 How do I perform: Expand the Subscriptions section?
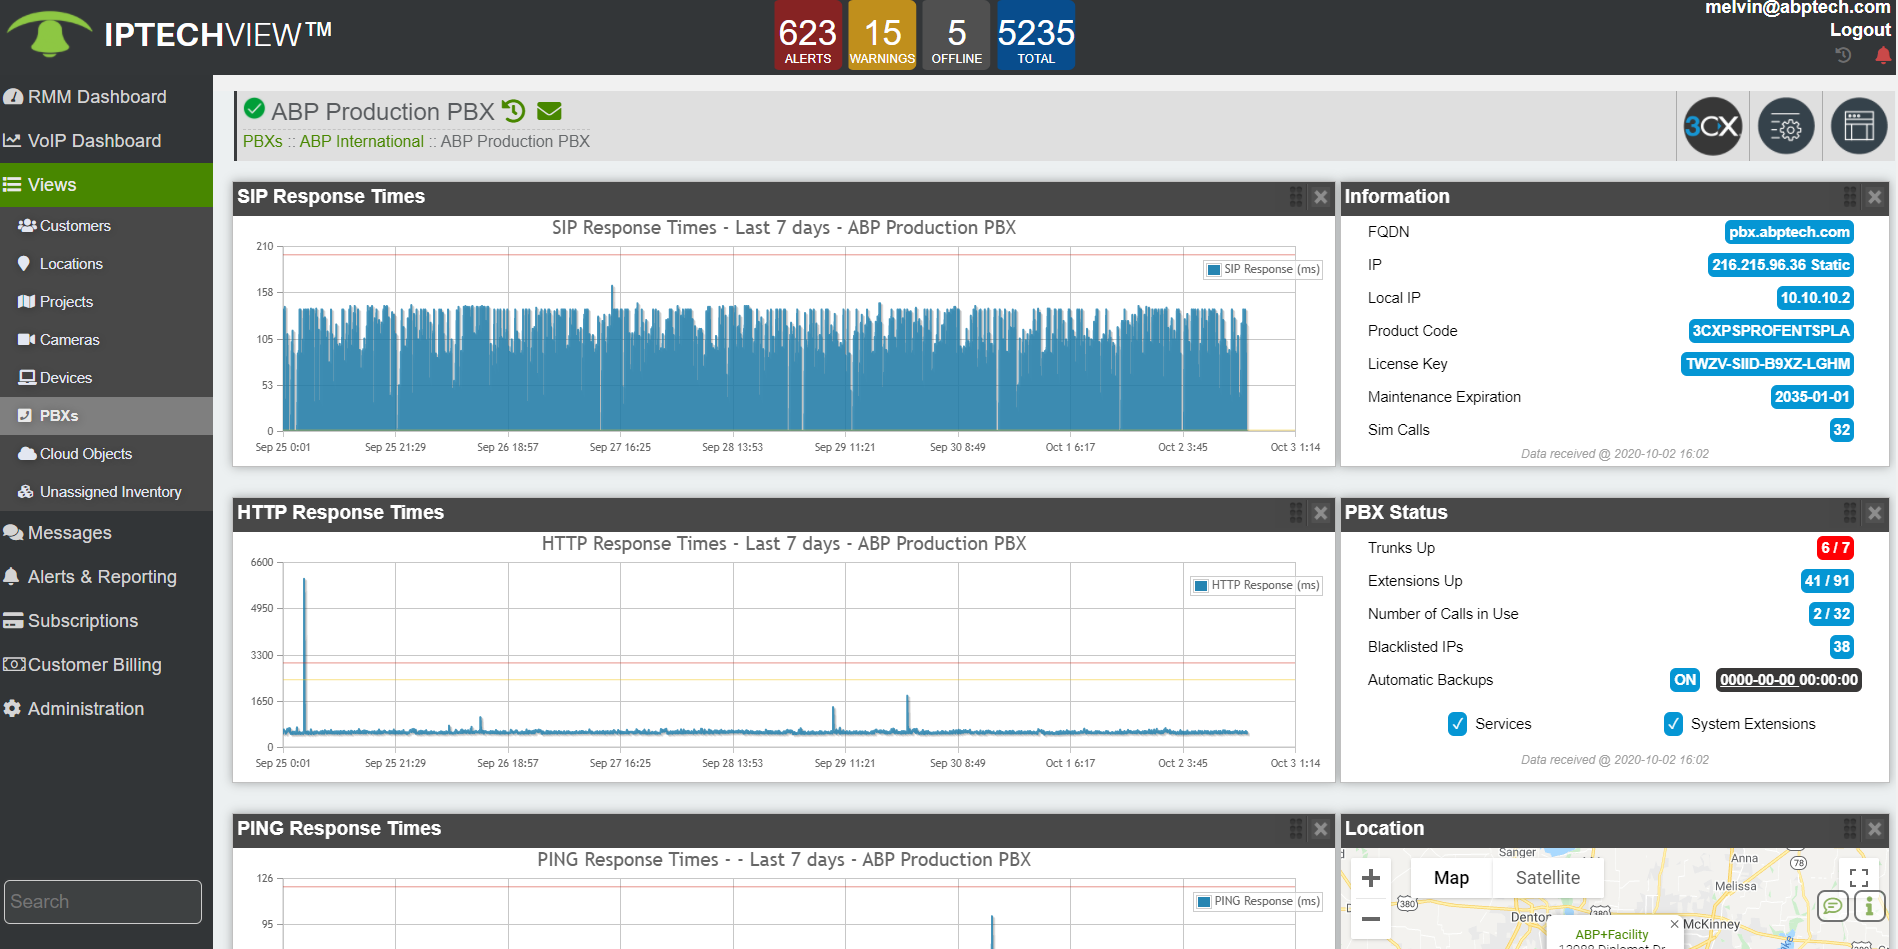click(106, 621)
